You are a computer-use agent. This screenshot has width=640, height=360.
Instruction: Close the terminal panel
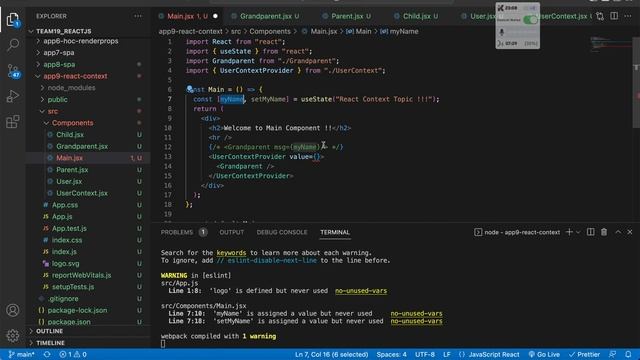tap(630, 232)
